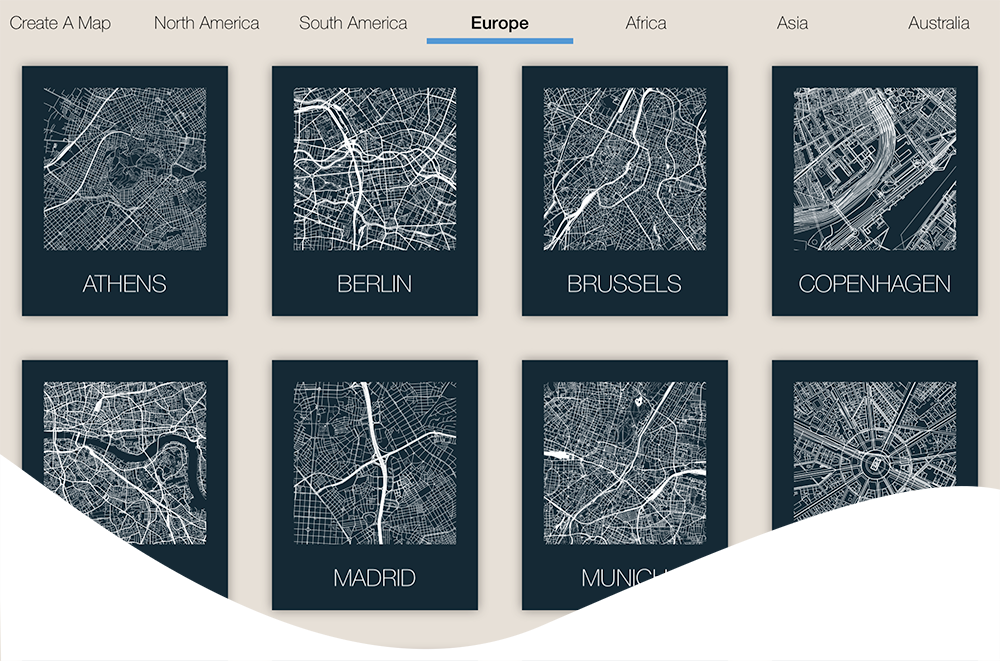Click the Europe tab
Viewport: 1000px width, 661px height.
pyautogui.click(x=499, y=23)
